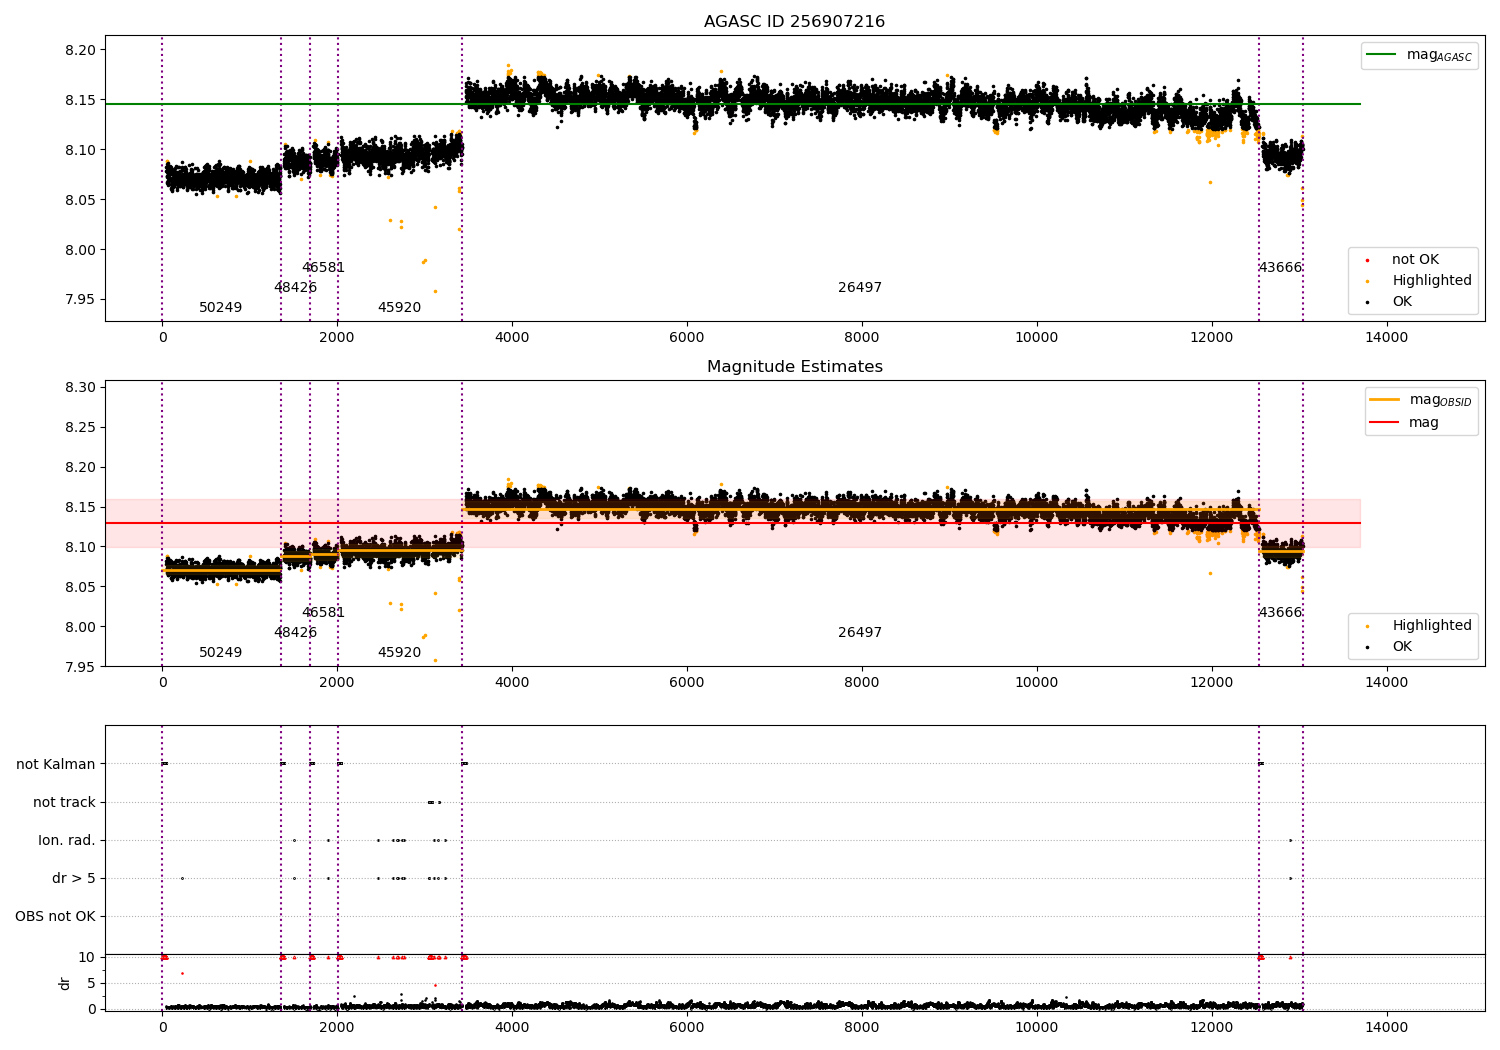This screenshot has height=1050, width=1500.
Task: Click the 'not track' row label
Action: coord(64,803)
